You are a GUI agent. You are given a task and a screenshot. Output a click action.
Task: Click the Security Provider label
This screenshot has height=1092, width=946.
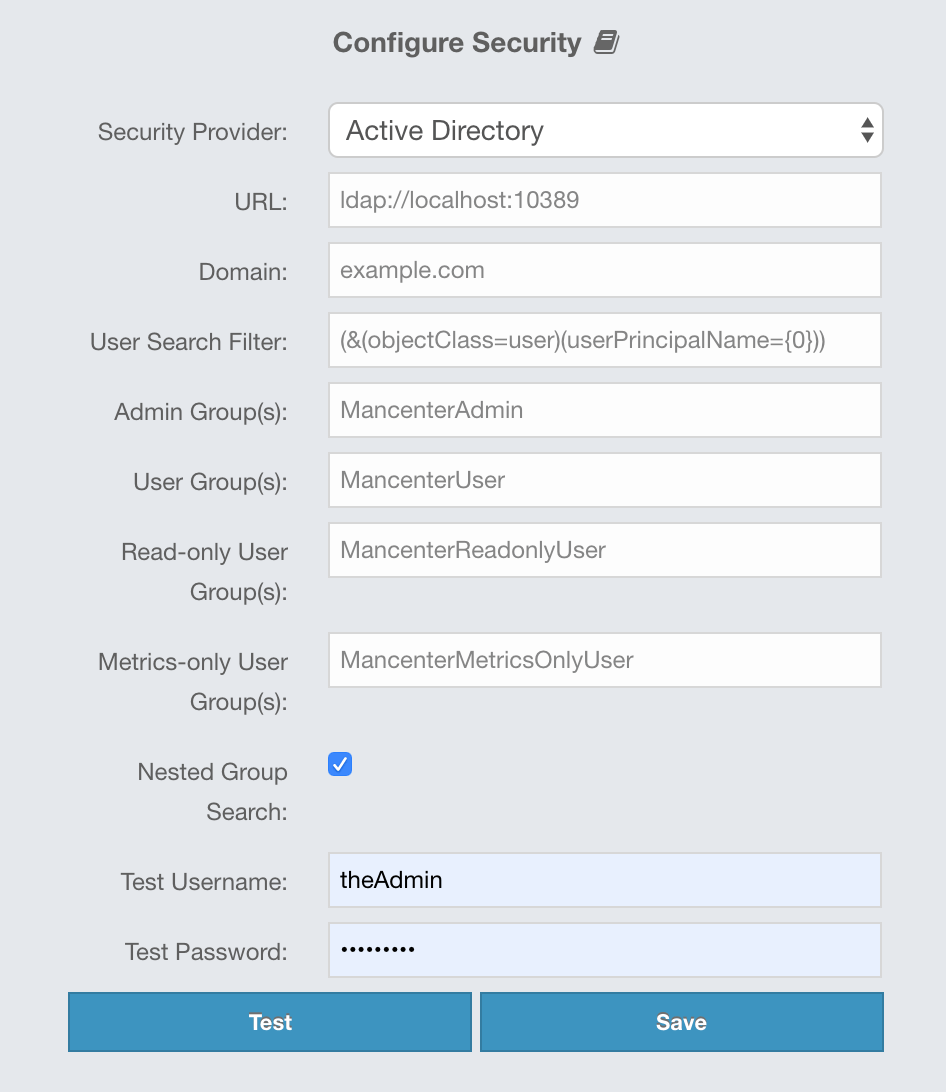point(192,132)
